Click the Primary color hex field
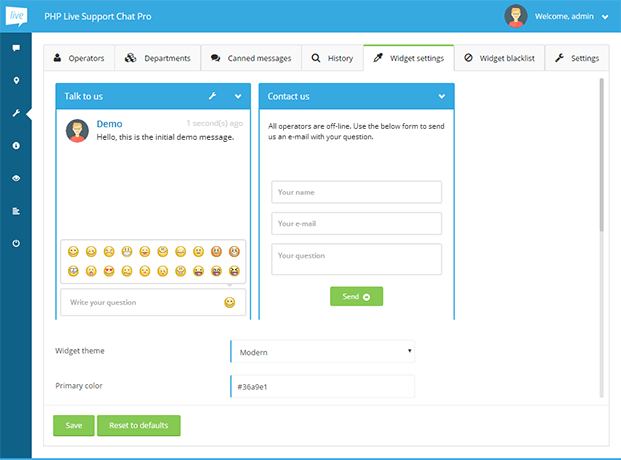 pos(322,386)
